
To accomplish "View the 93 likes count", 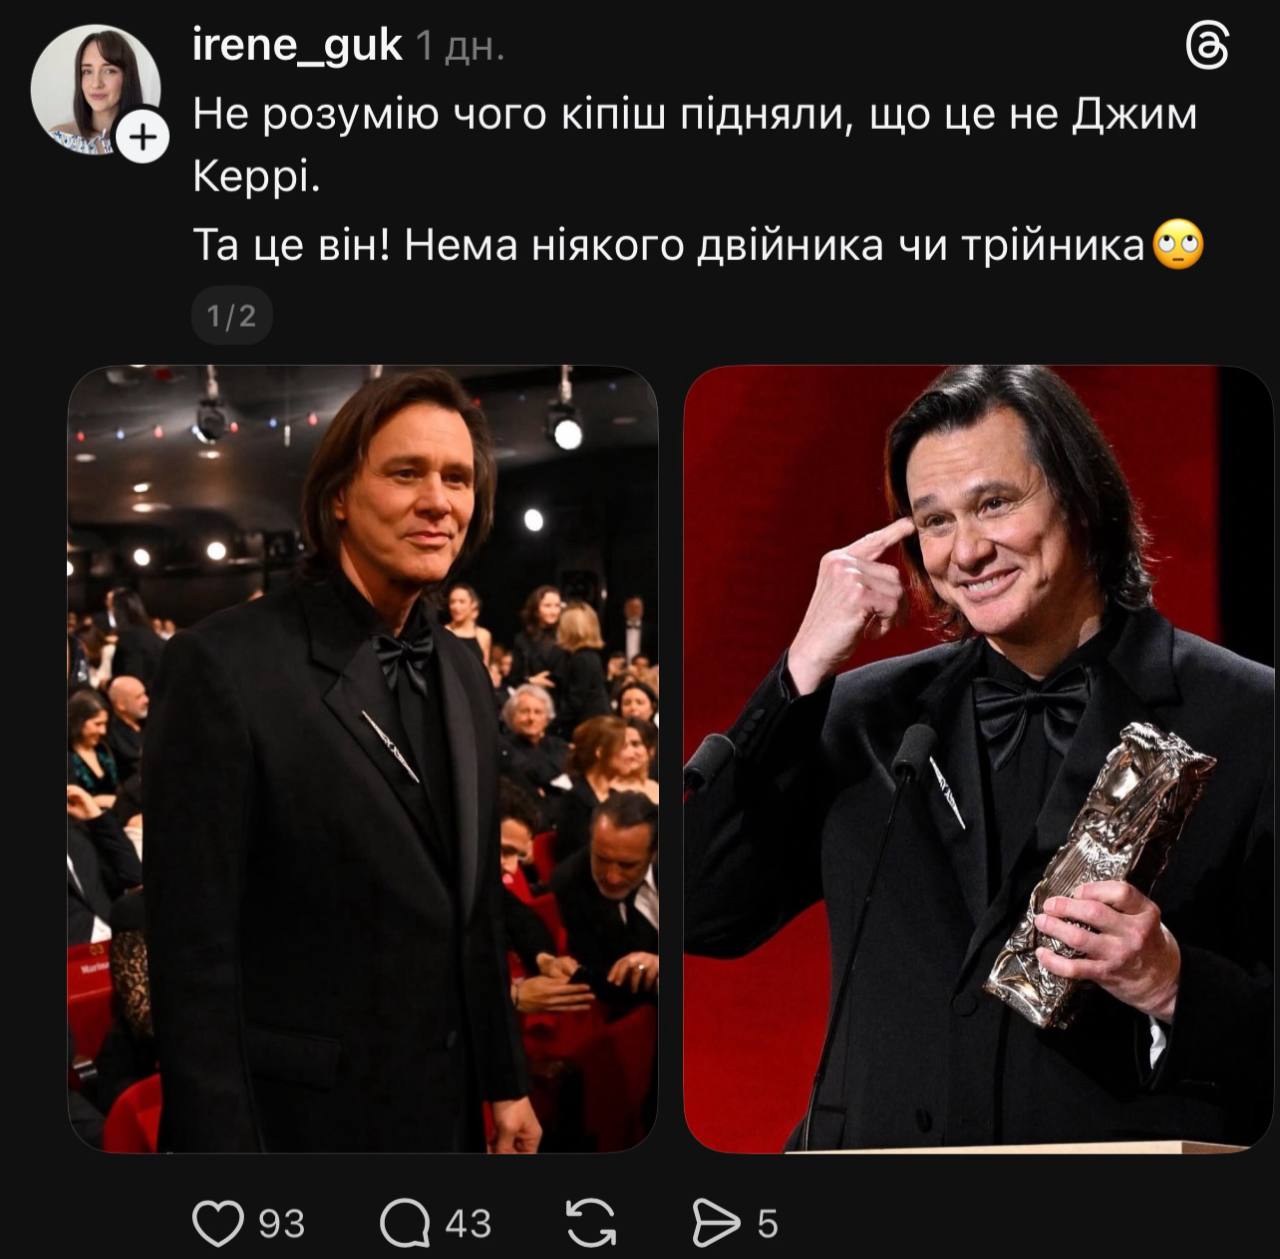I will (x=281, y=1223).
